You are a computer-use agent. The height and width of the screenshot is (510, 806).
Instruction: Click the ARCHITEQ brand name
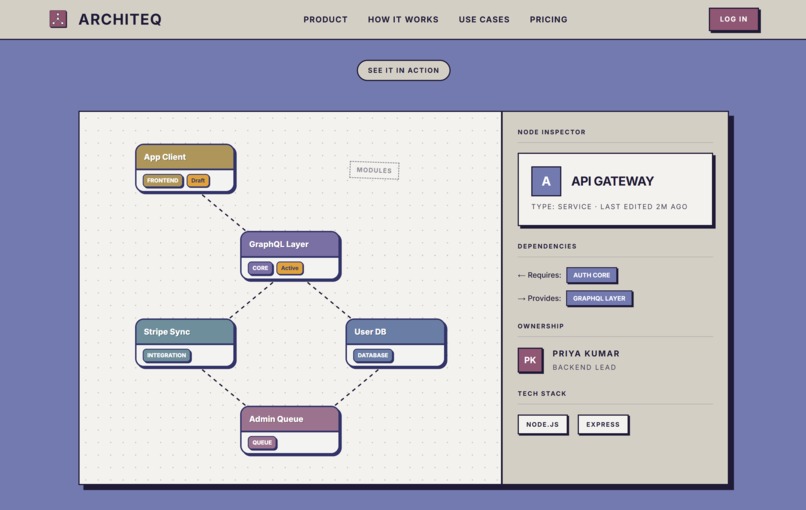tap(120, 20)
